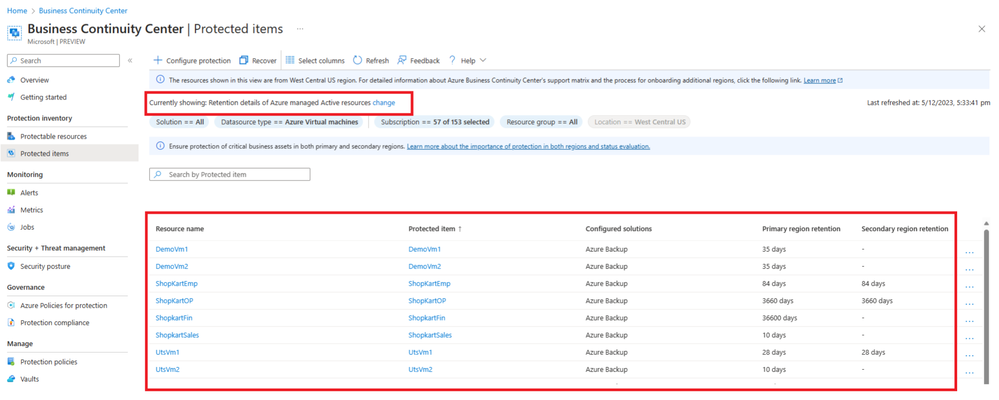Image resolution: width=999 pixels, height=400 pixels.
Task: Edit the Resource group filter pill
Action: pyautogui.click(x=541, y=122)
